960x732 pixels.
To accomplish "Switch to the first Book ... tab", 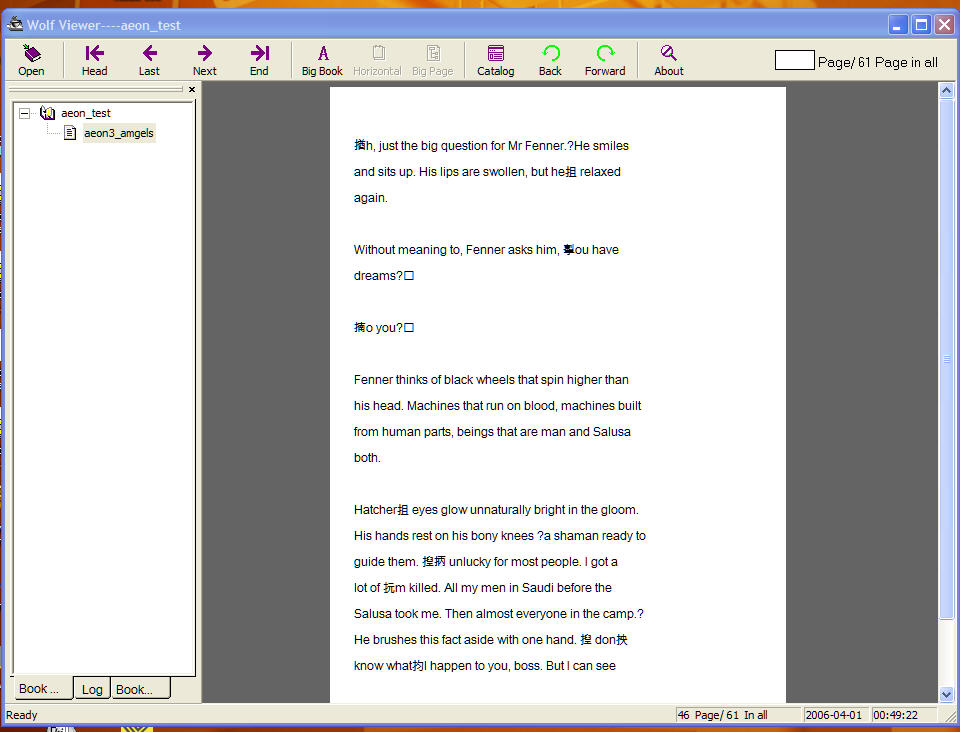I will [42, 689].
